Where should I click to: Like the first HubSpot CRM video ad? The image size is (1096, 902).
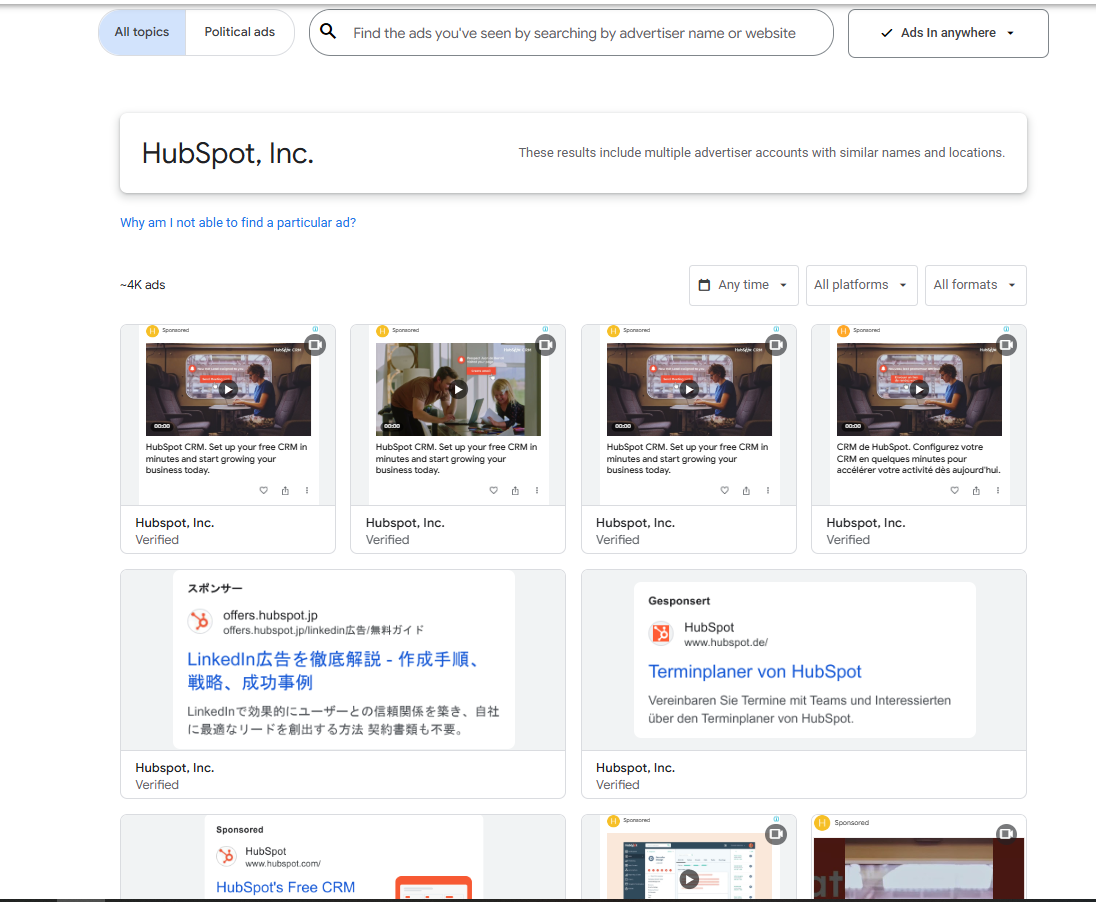tap(263, 490)
